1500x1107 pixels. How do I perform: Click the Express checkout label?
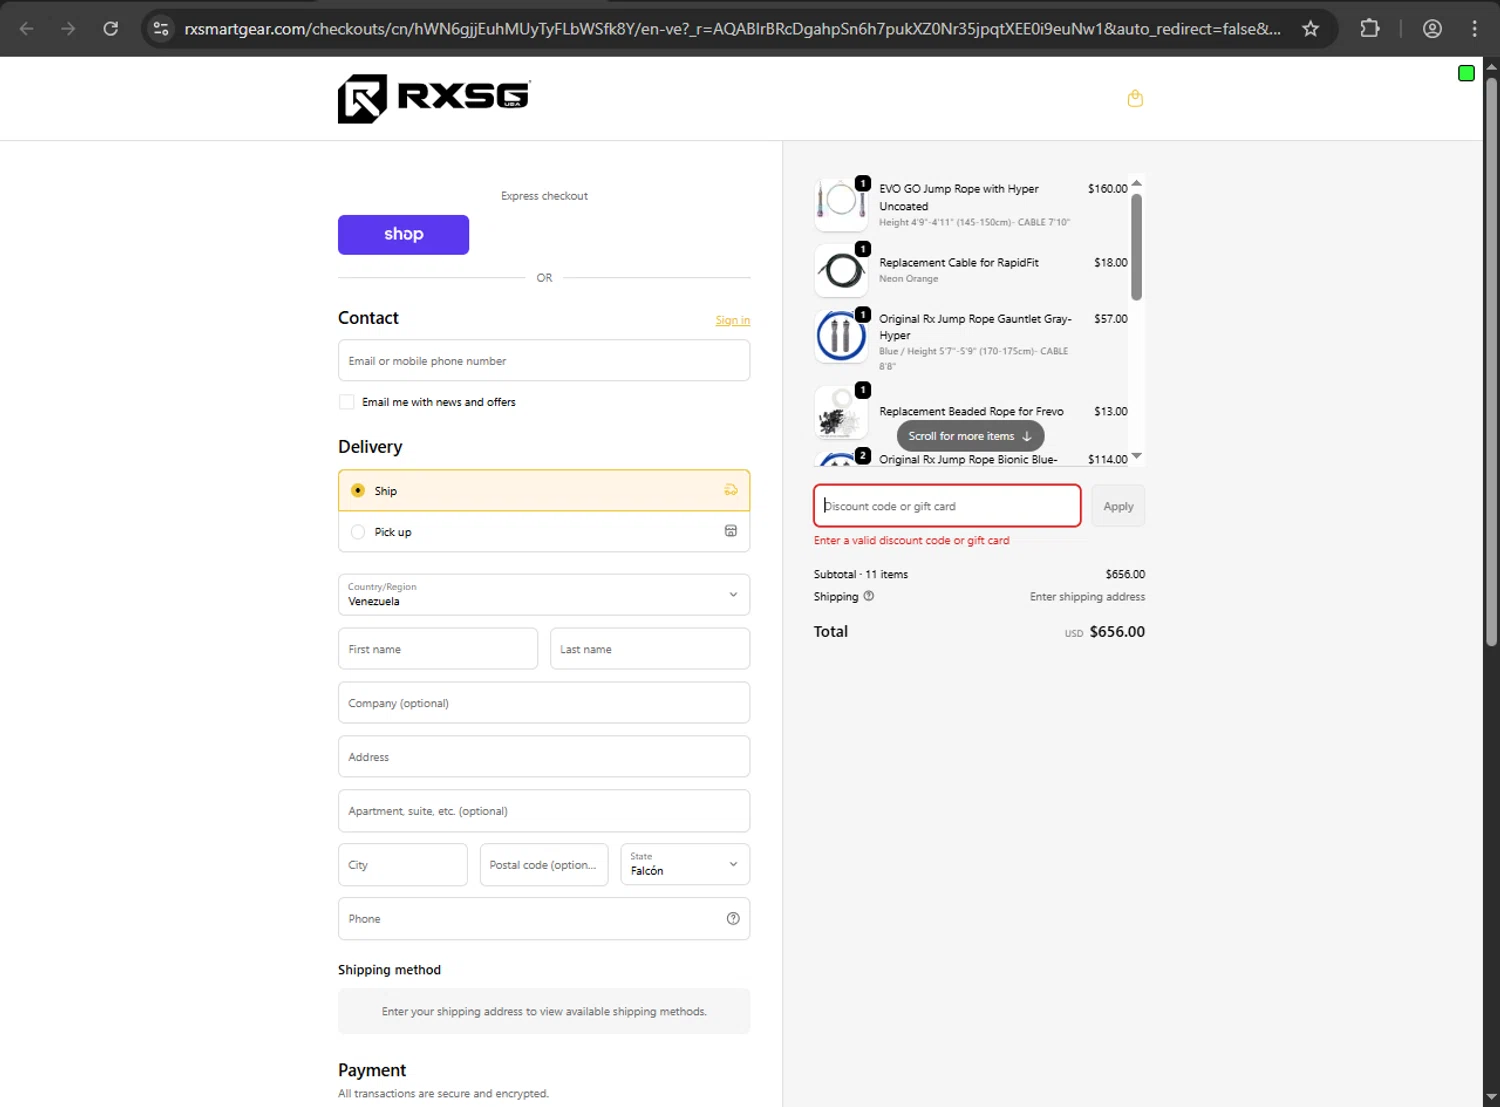click(x=544, y=196)
